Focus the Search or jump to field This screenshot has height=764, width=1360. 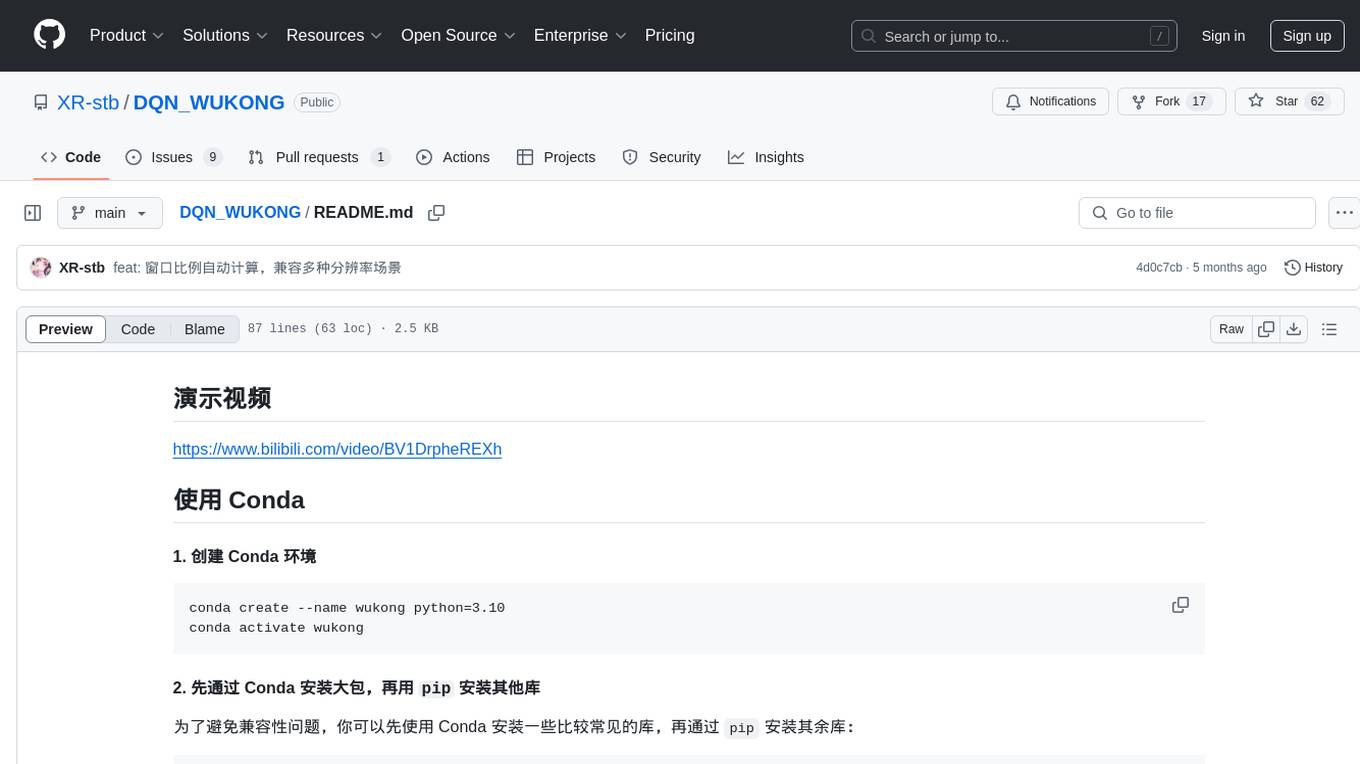(1014, 36)
